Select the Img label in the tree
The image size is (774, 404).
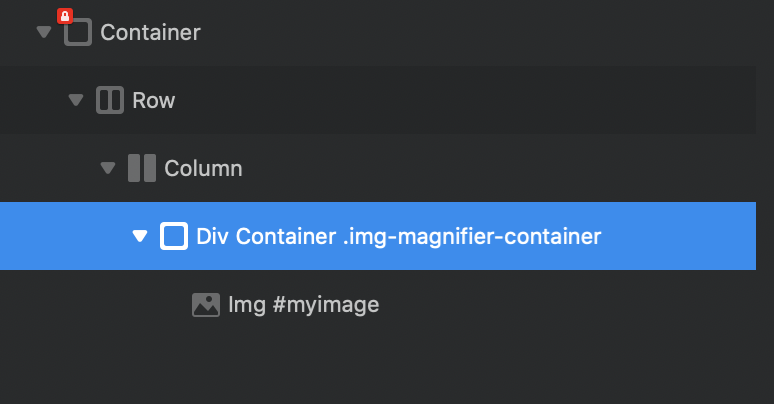click(246, 304)
